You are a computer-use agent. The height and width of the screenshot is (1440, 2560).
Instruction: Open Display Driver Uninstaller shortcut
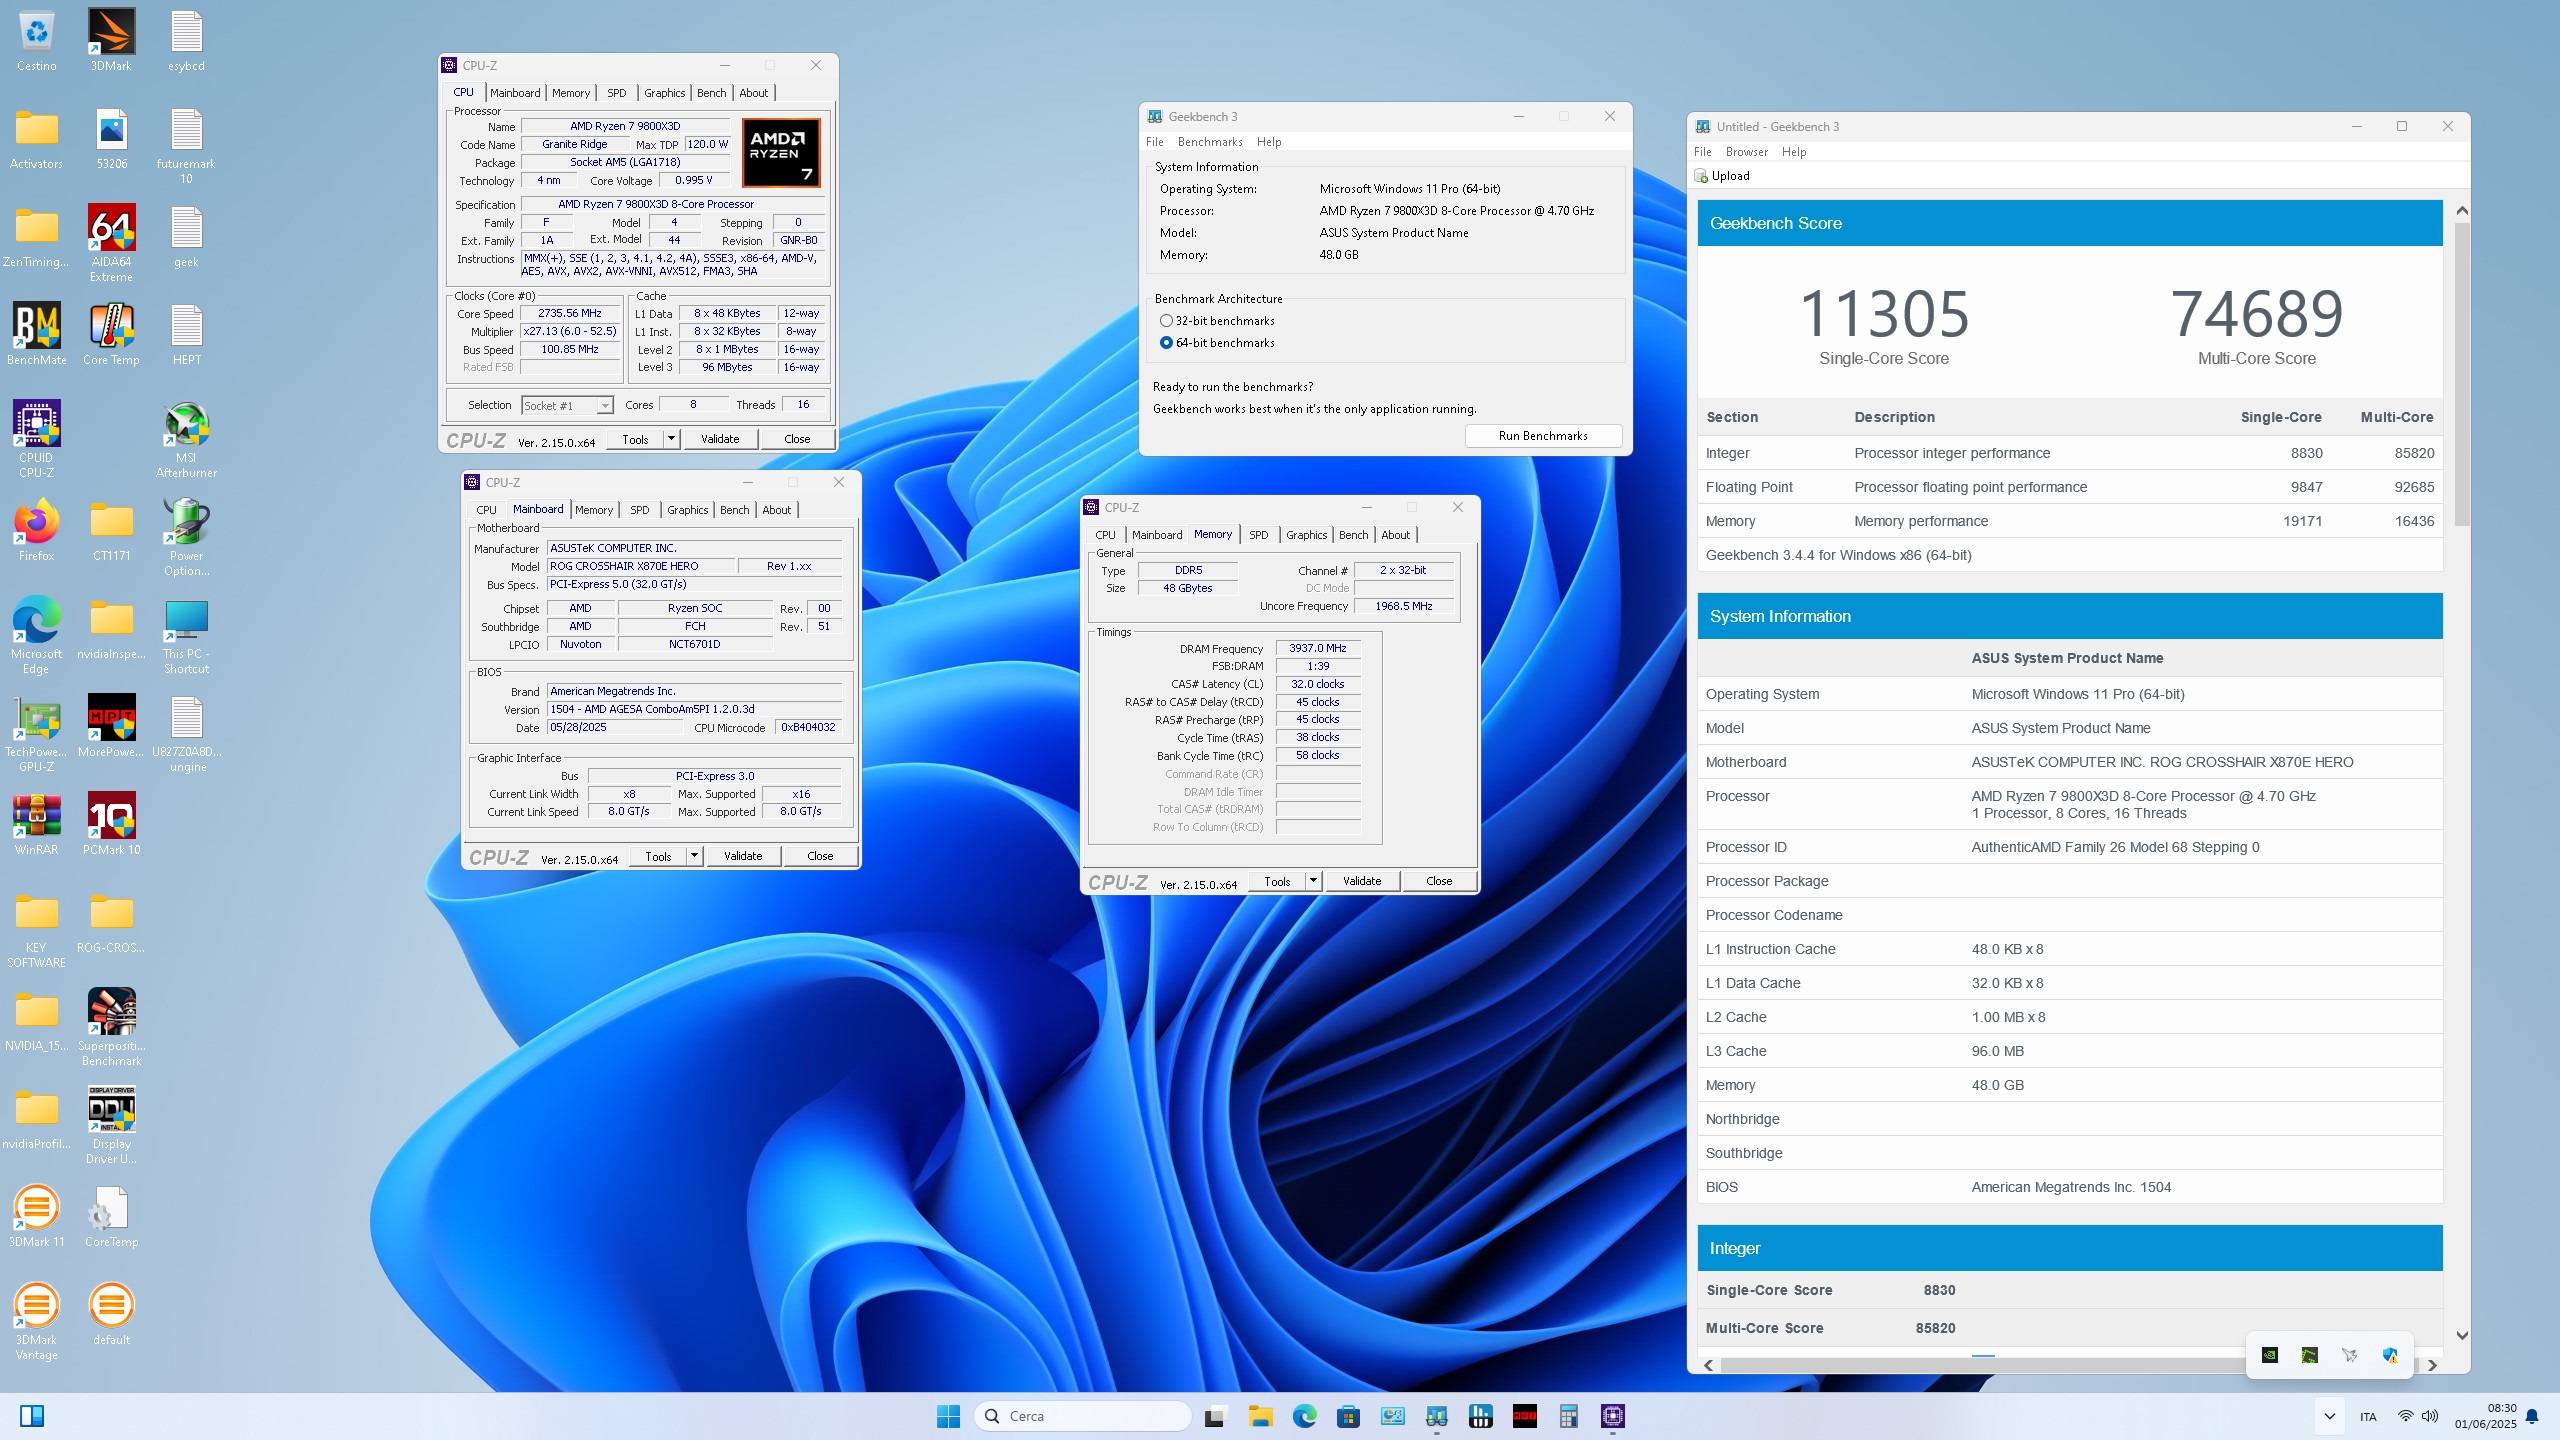[x=111, y=1125]
